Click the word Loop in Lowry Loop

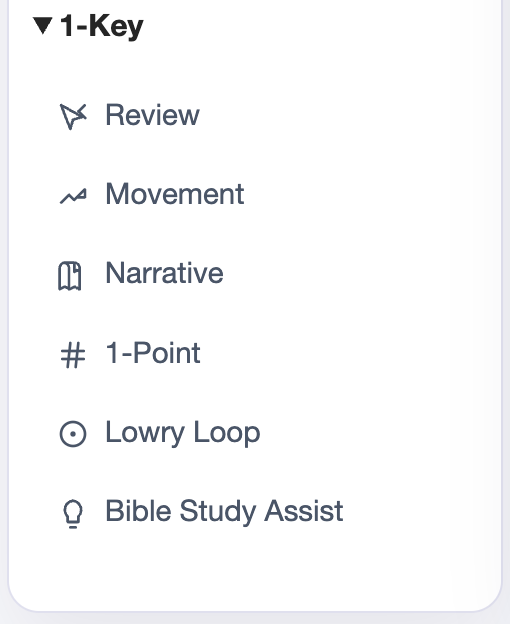pos(227,434)
